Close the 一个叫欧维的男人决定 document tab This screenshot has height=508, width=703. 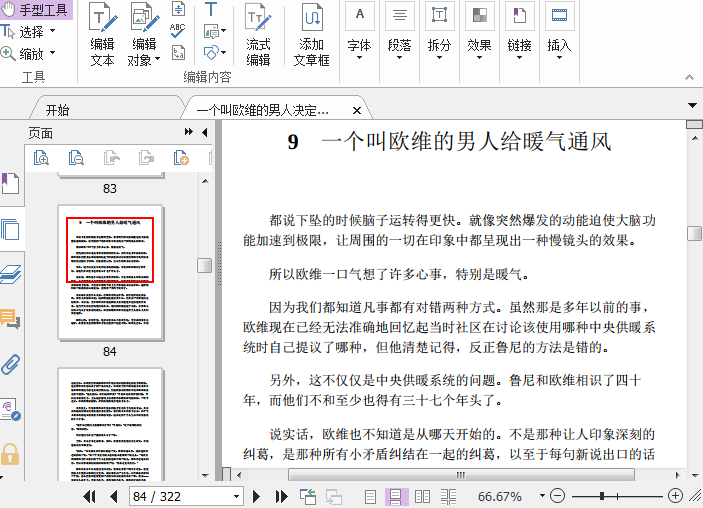tap(357, 110)
